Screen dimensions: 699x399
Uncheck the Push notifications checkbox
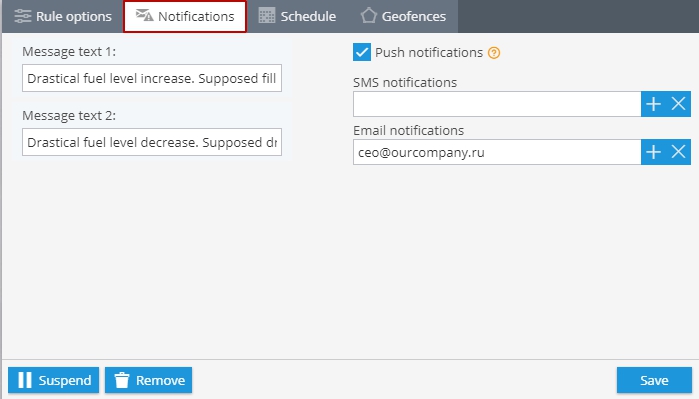[362, 52]
